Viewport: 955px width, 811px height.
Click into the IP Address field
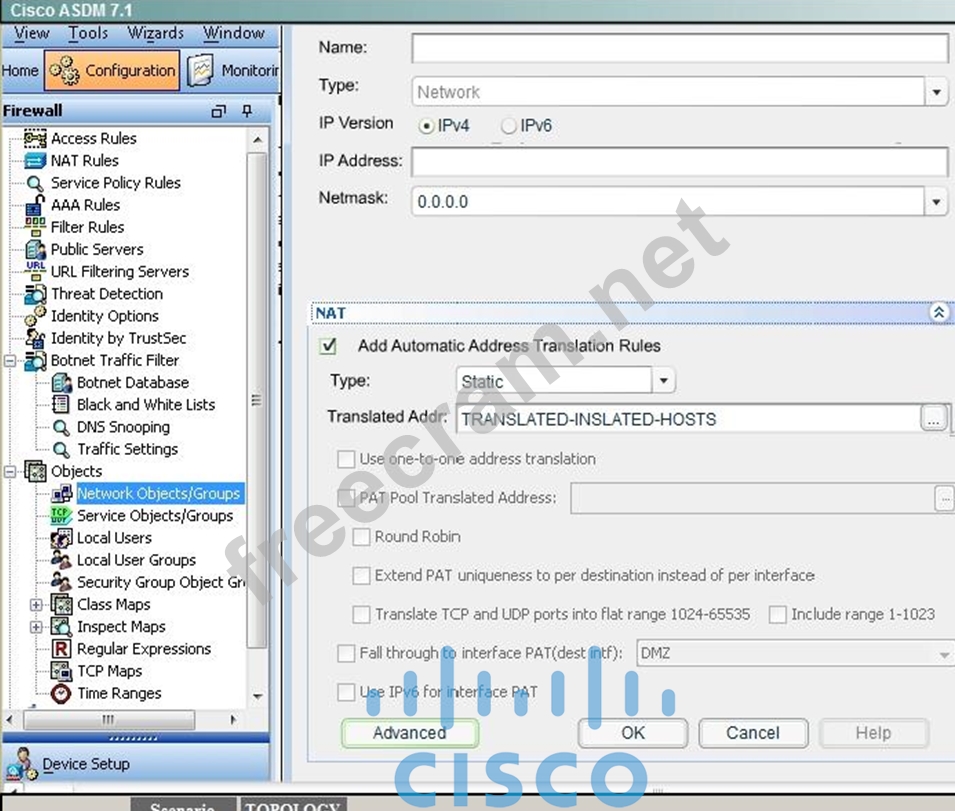pos(679,161)
